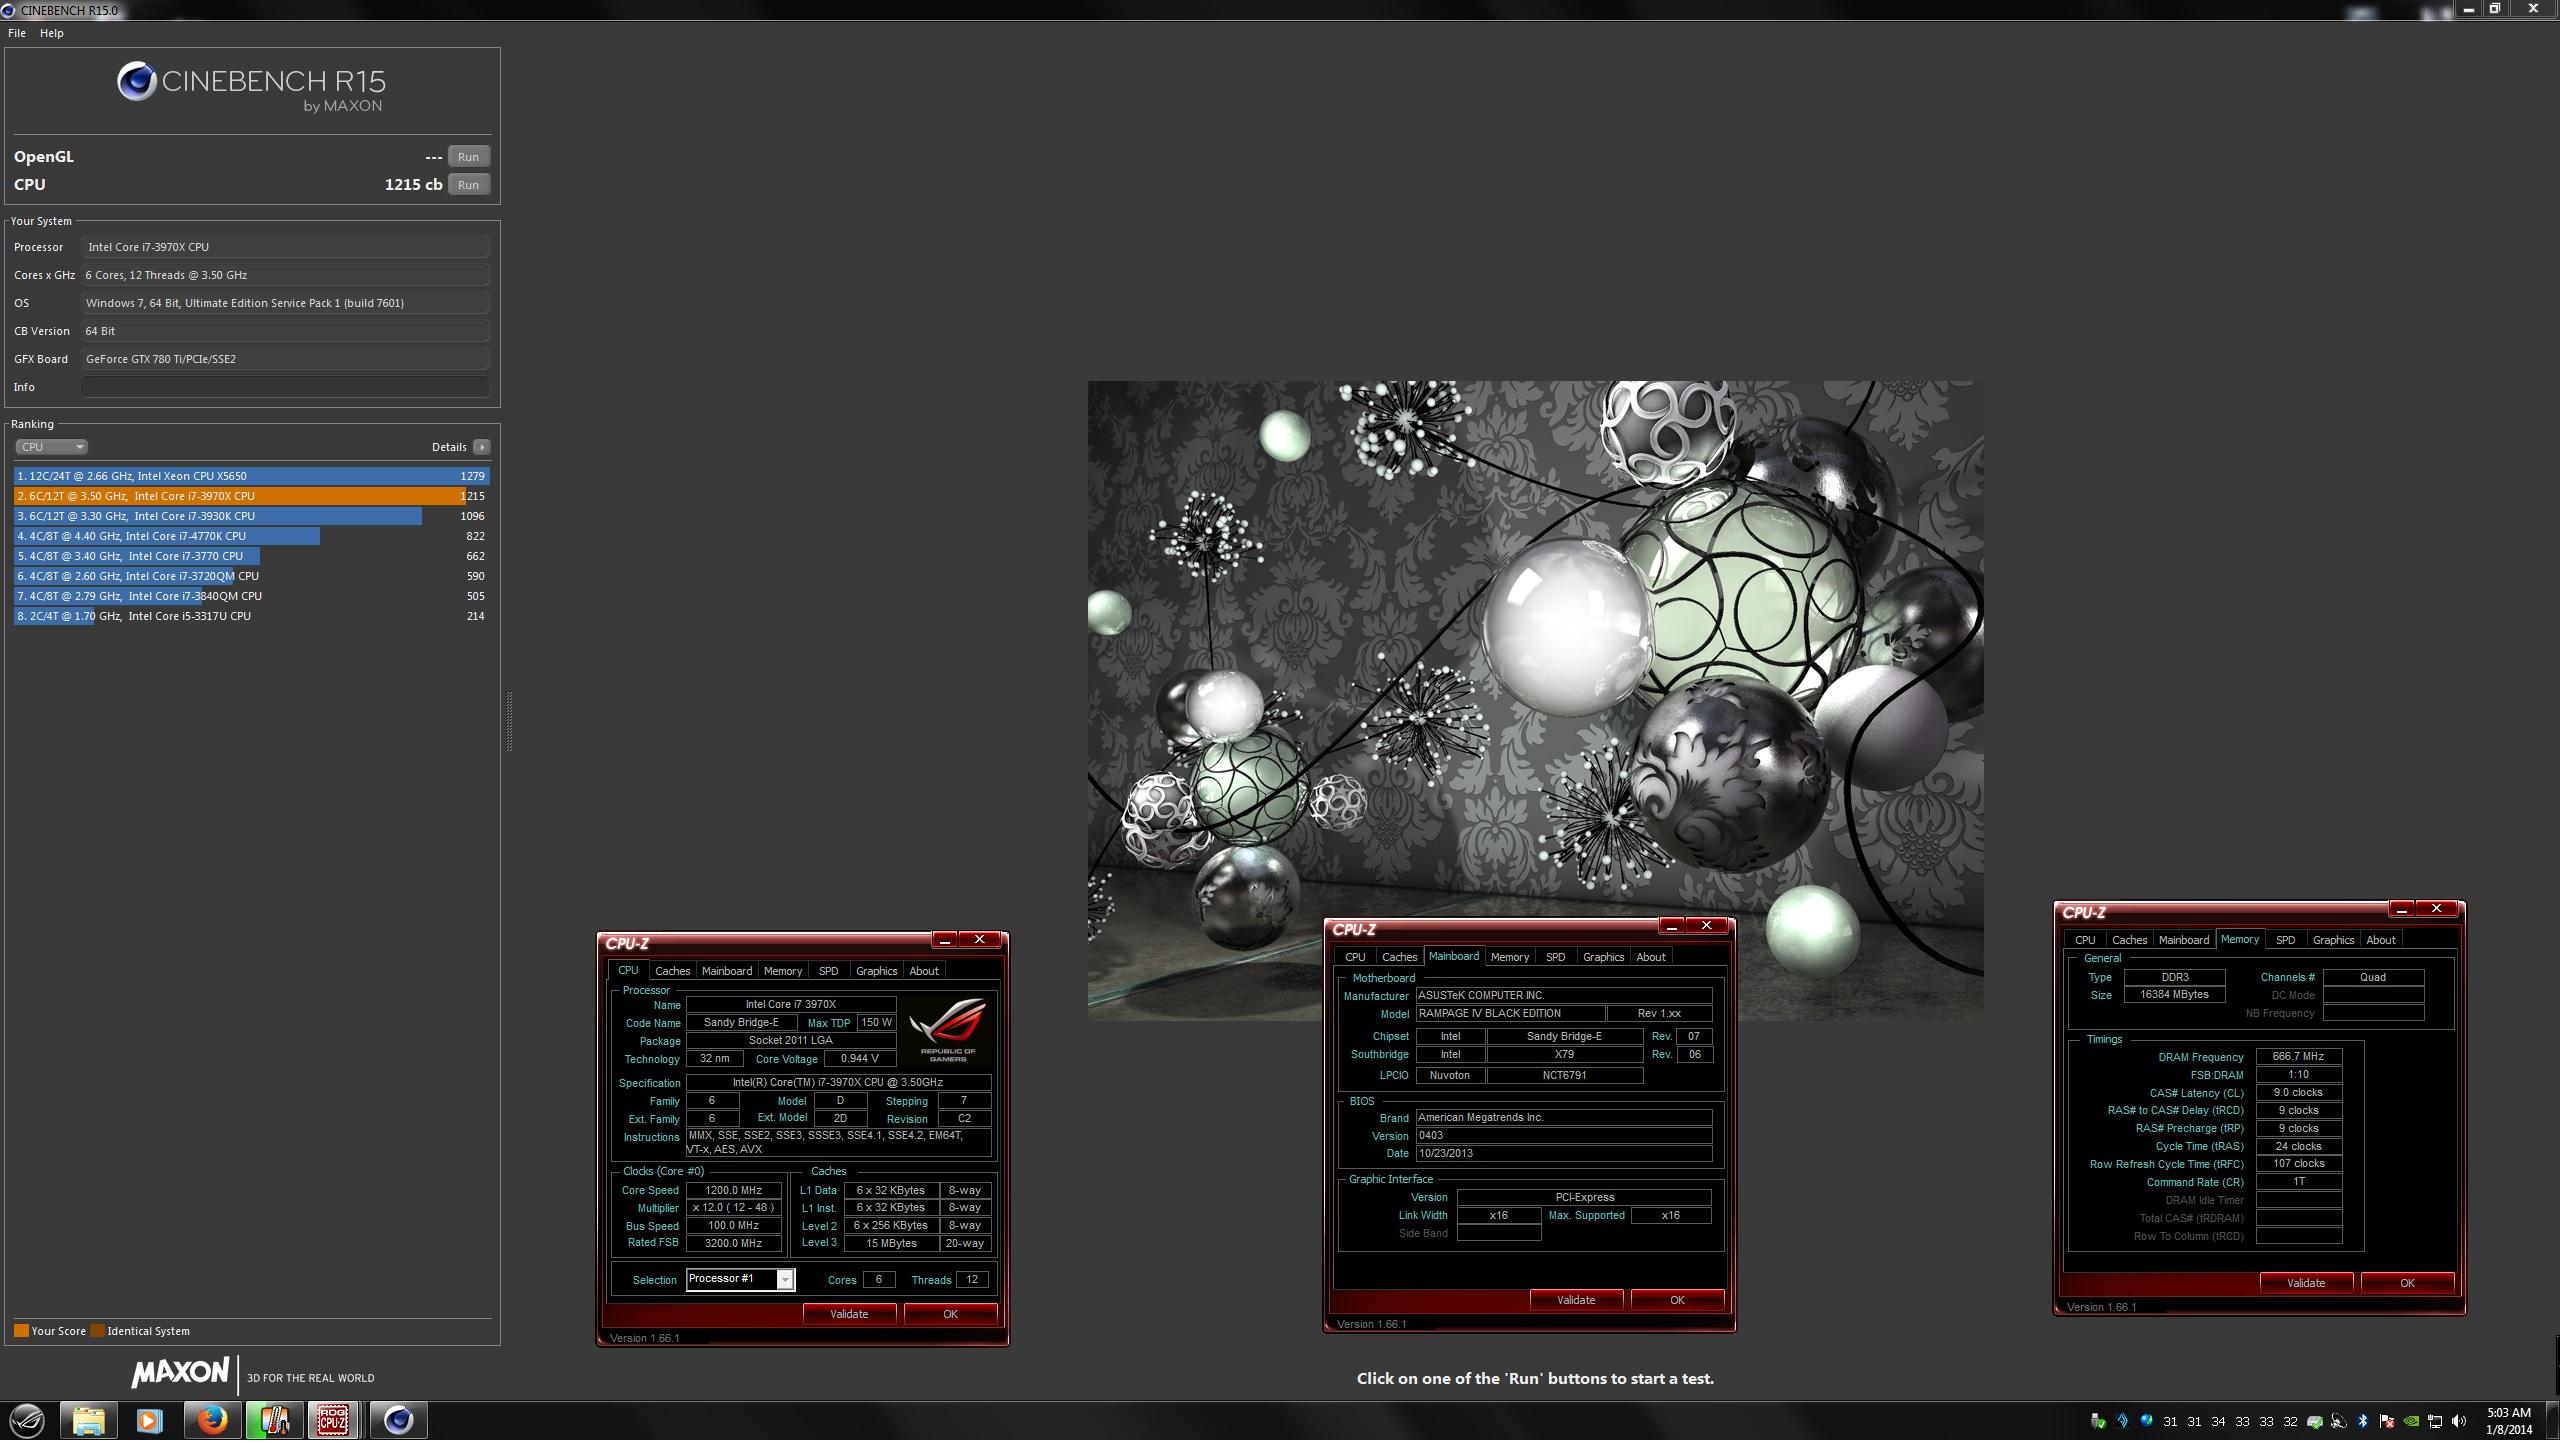
Task: Click the green check drive tray icon
Action: 2315,1422
